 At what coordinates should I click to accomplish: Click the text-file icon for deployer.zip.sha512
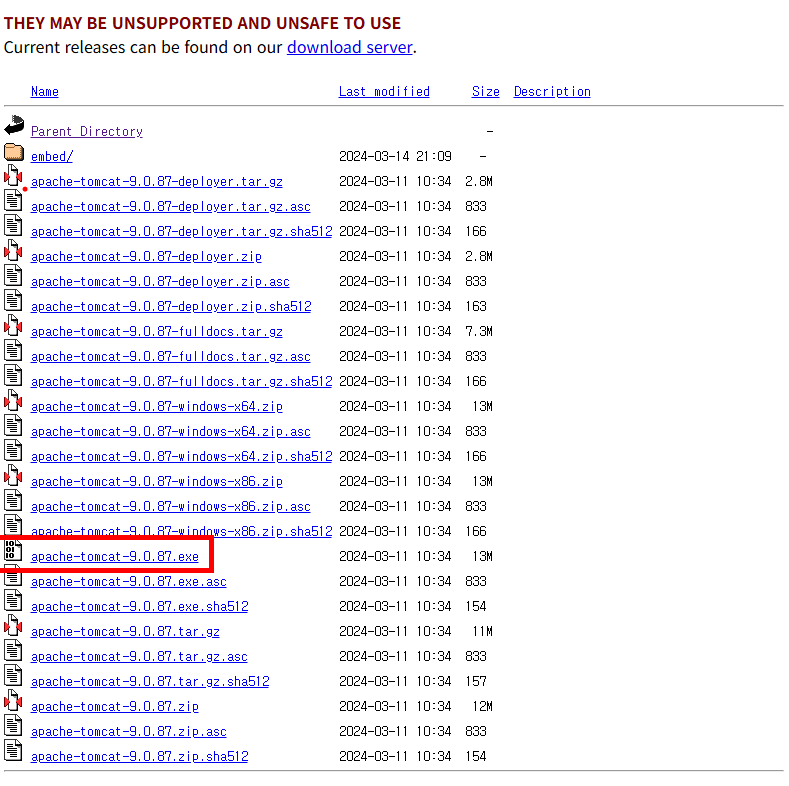tap(13, 300)
